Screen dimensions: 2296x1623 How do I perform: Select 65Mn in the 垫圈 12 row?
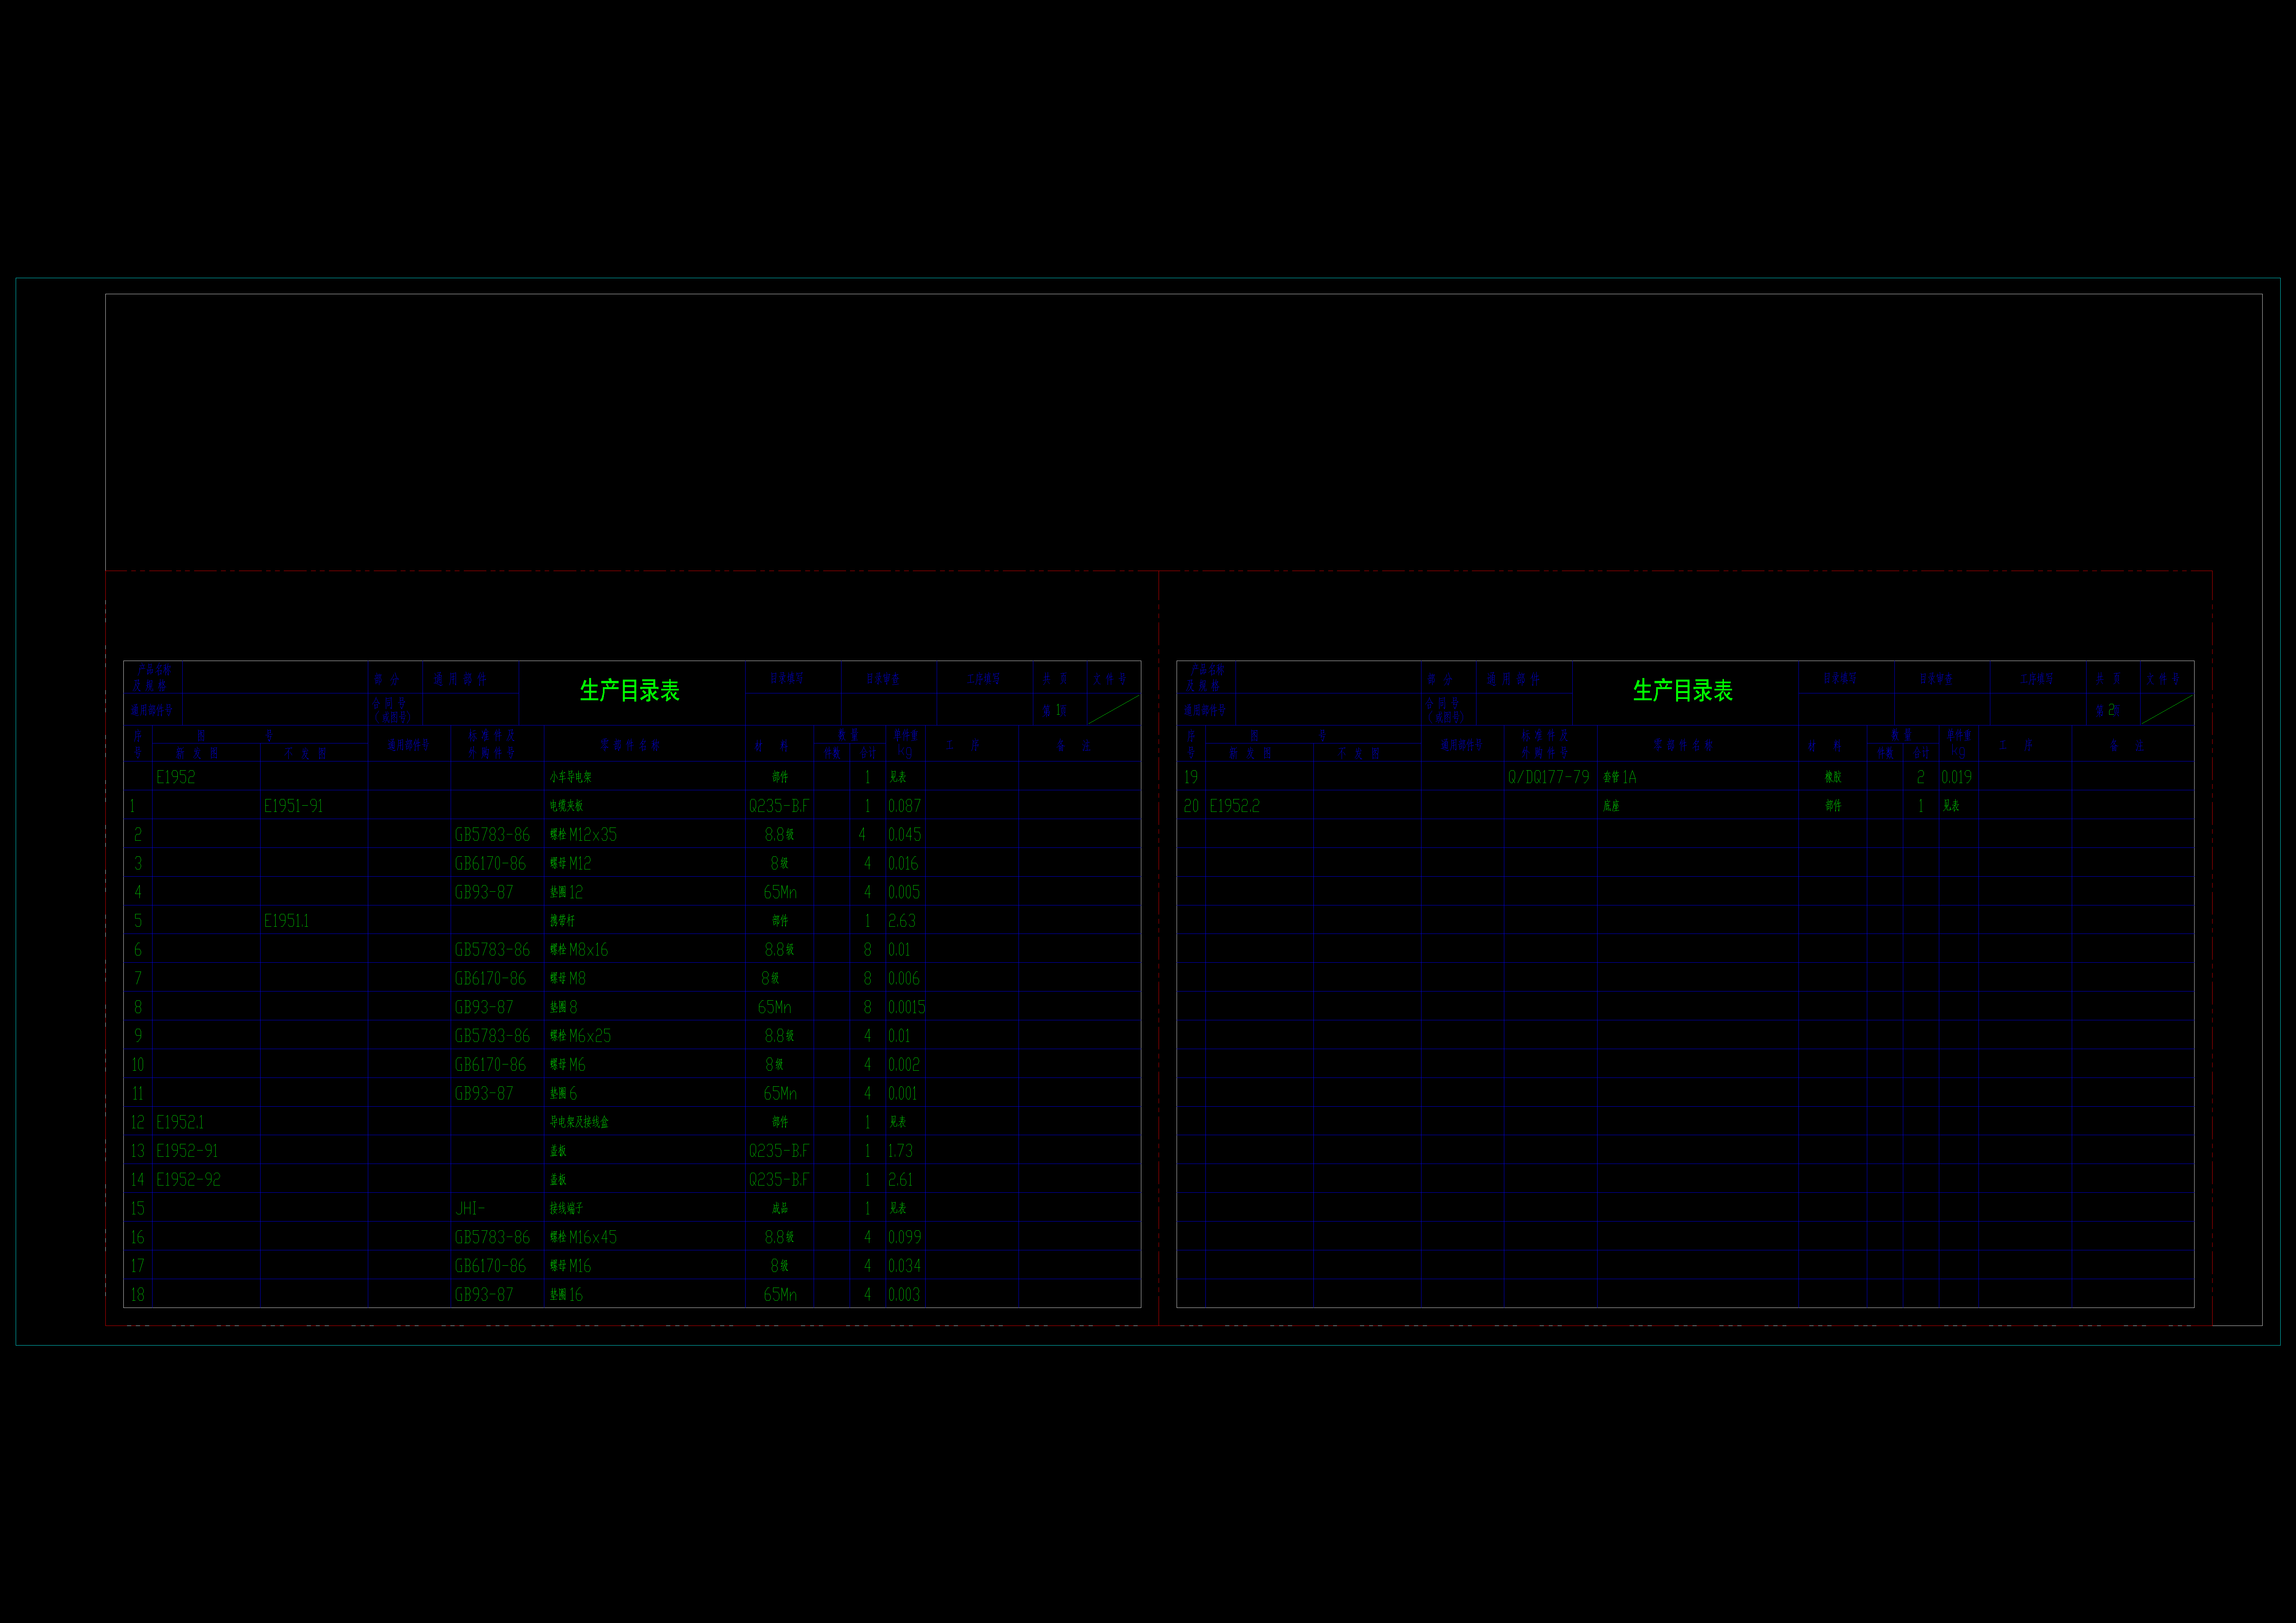tap(780, 892)
